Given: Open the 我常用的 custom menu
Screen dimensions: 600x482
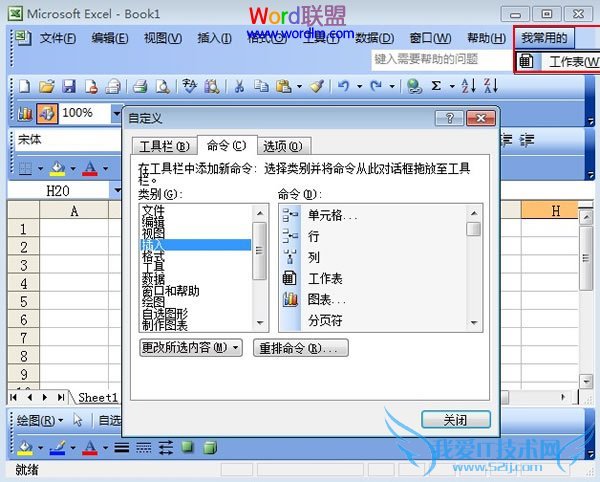Looking at the screenshot, I should 544,38.
